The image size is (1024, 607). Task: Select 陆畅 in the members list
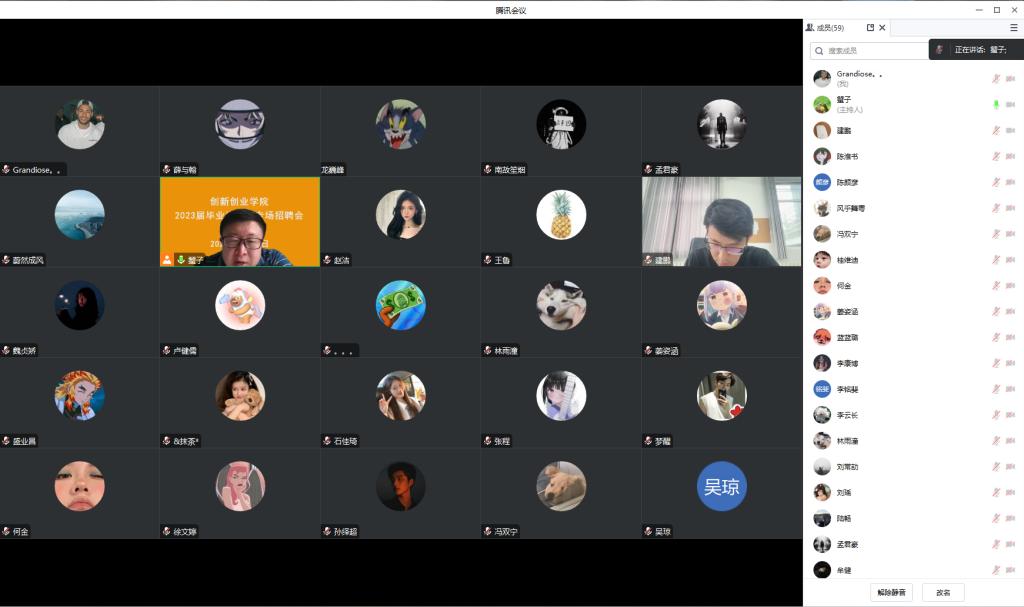click(845, 519)
